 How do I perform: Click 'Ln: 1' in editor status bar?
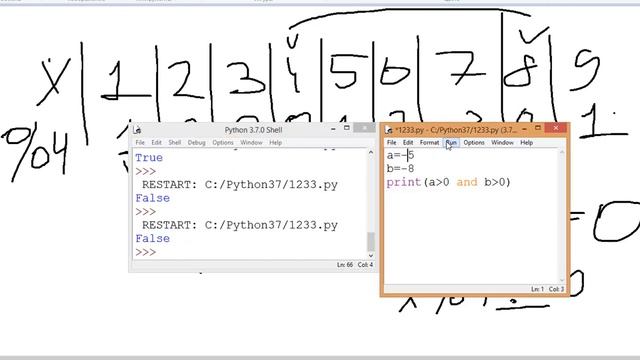[538, 289]
